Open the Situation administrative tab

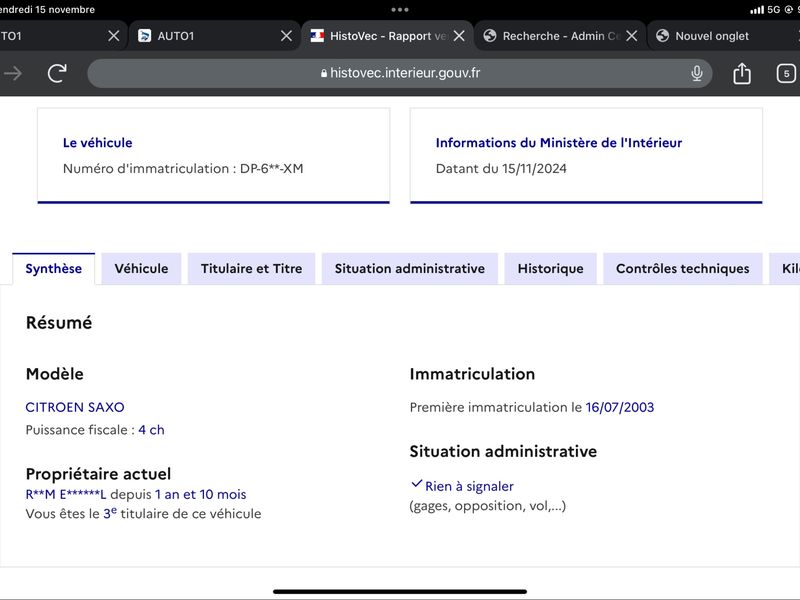pyautogui.click(x=410, y=268)
